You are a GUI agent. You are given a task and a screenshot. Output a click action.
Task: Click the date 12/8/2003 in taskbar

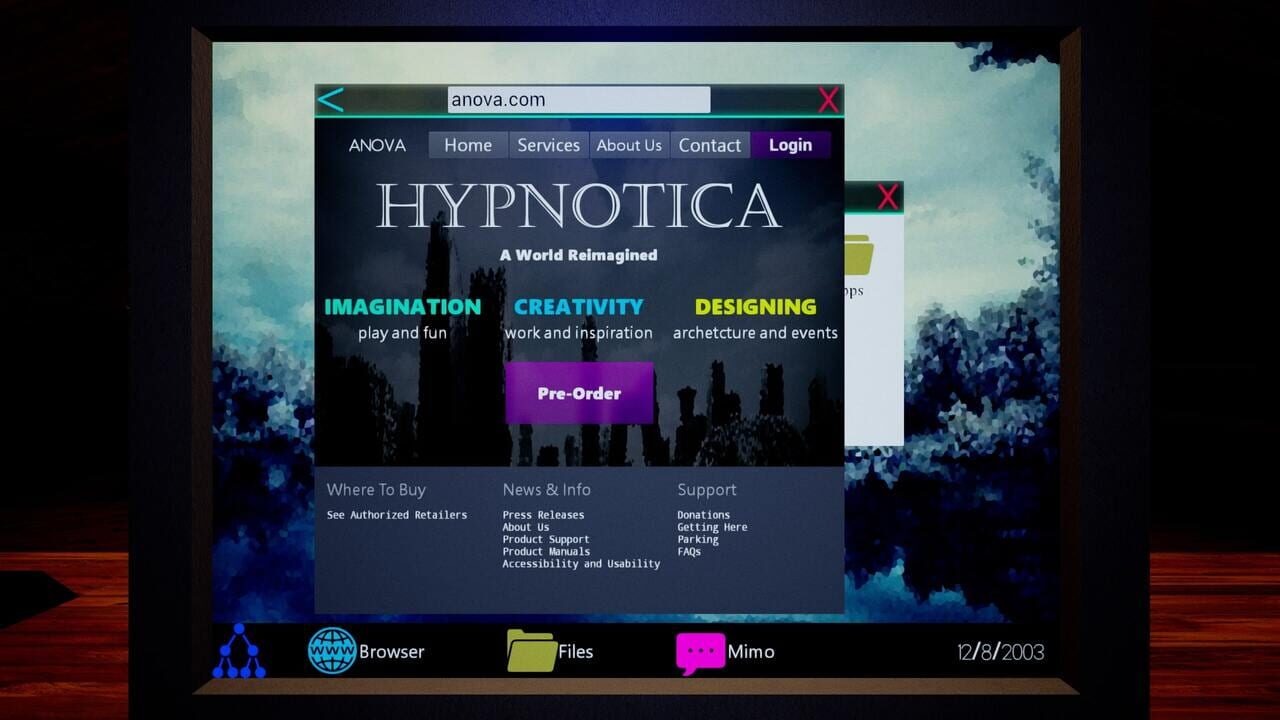1000,652
